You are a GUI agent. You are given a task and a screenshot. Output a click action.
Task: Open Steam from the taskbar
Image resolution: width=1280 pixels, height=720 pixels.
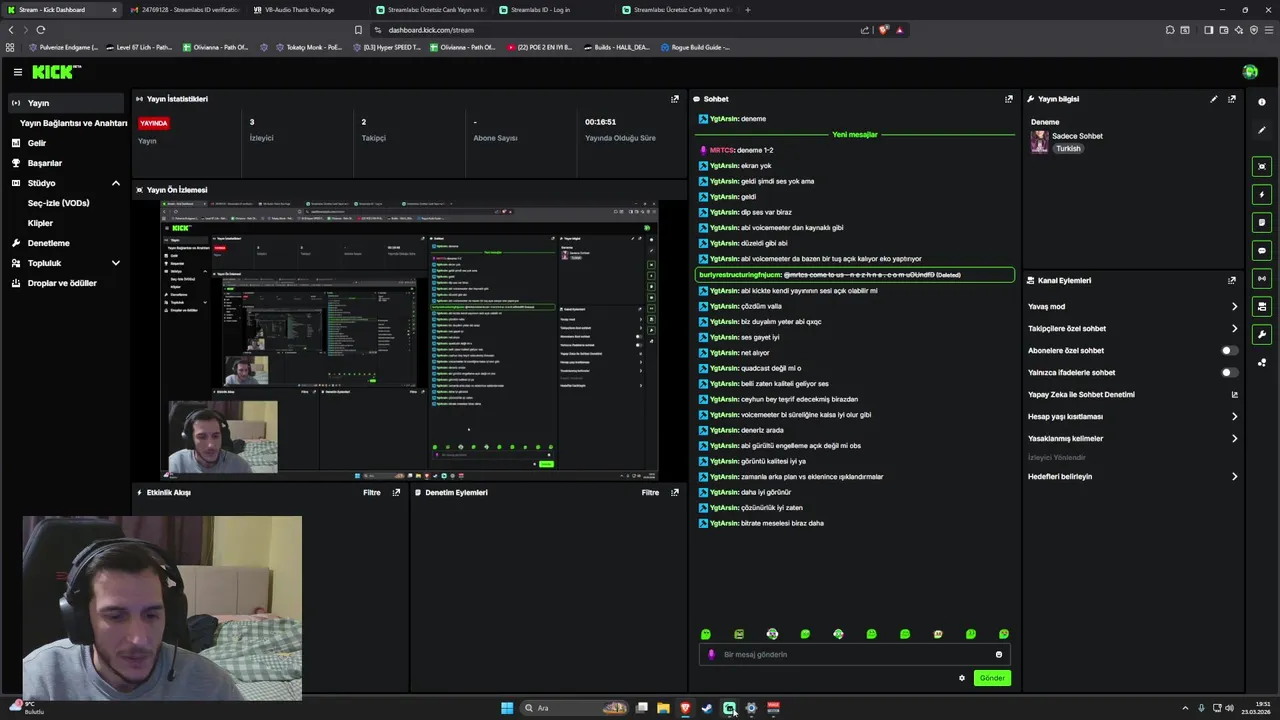707,708
